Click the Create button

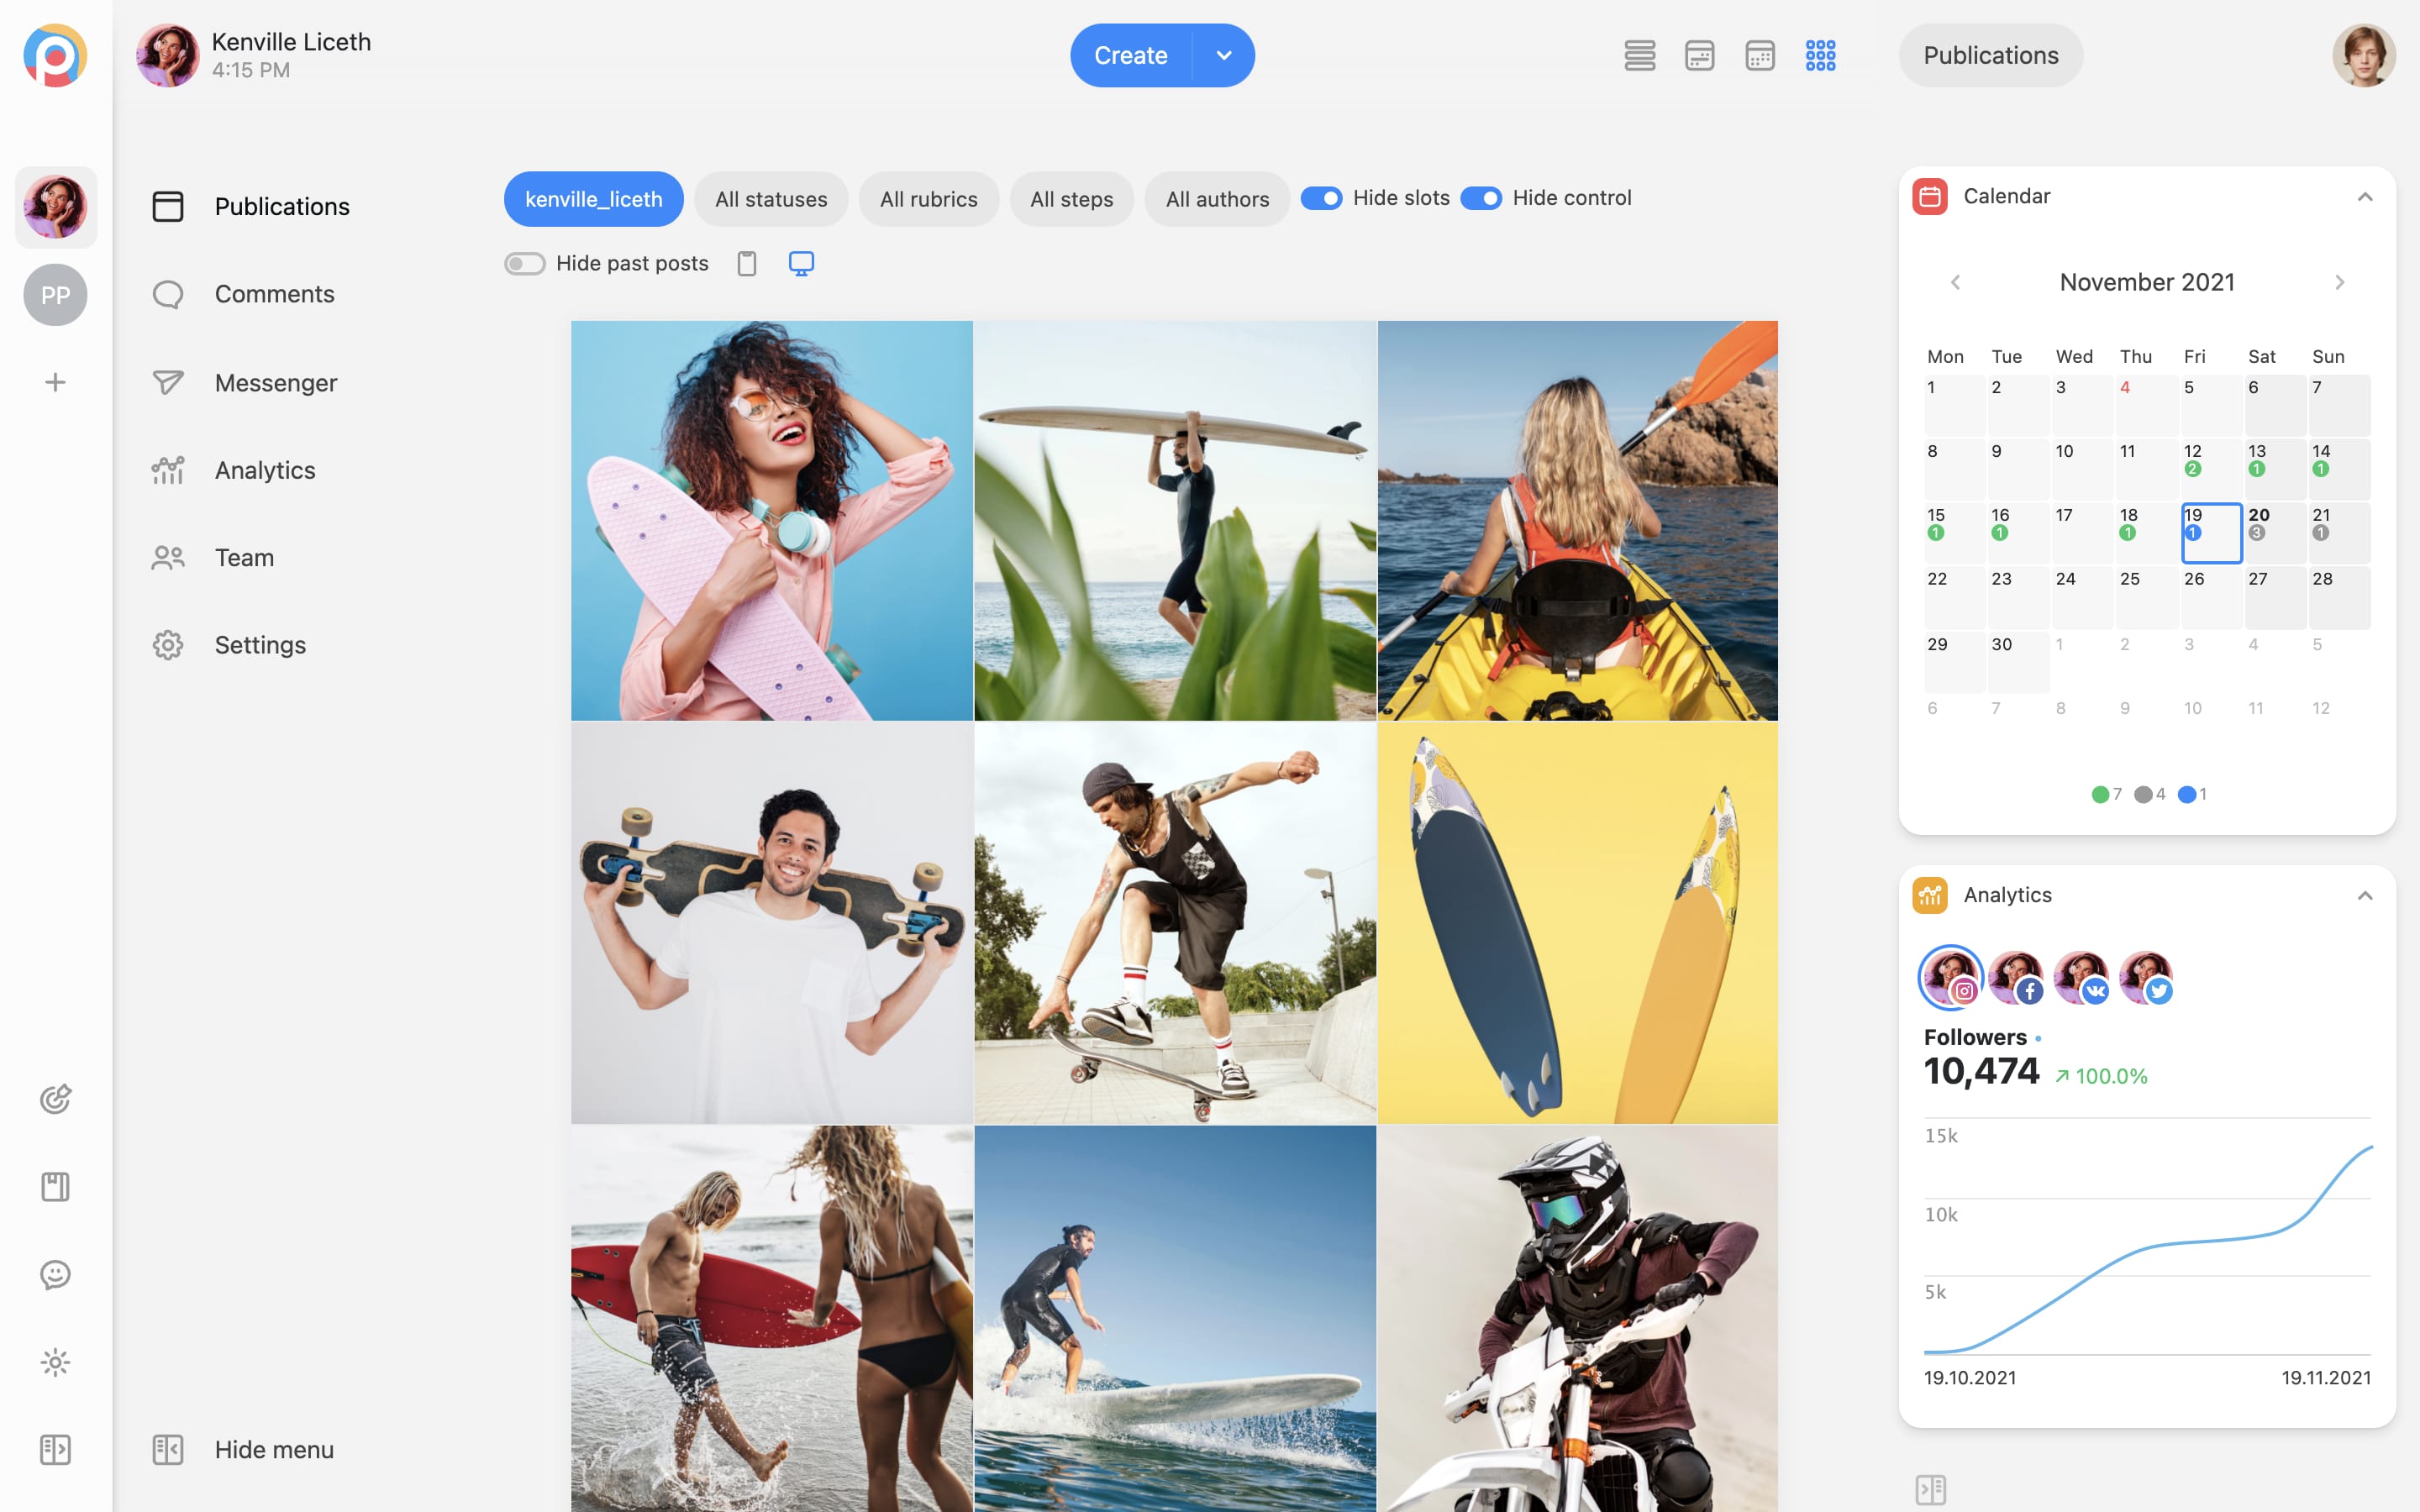(1131, 56)
